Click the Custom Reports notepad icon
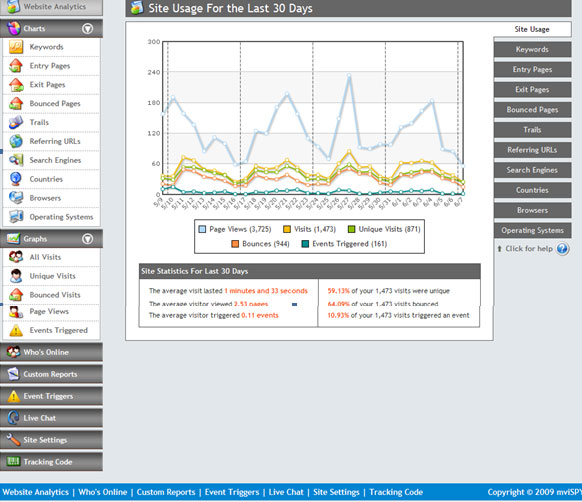Screen dimensions: 582x502 pos(13,374)
